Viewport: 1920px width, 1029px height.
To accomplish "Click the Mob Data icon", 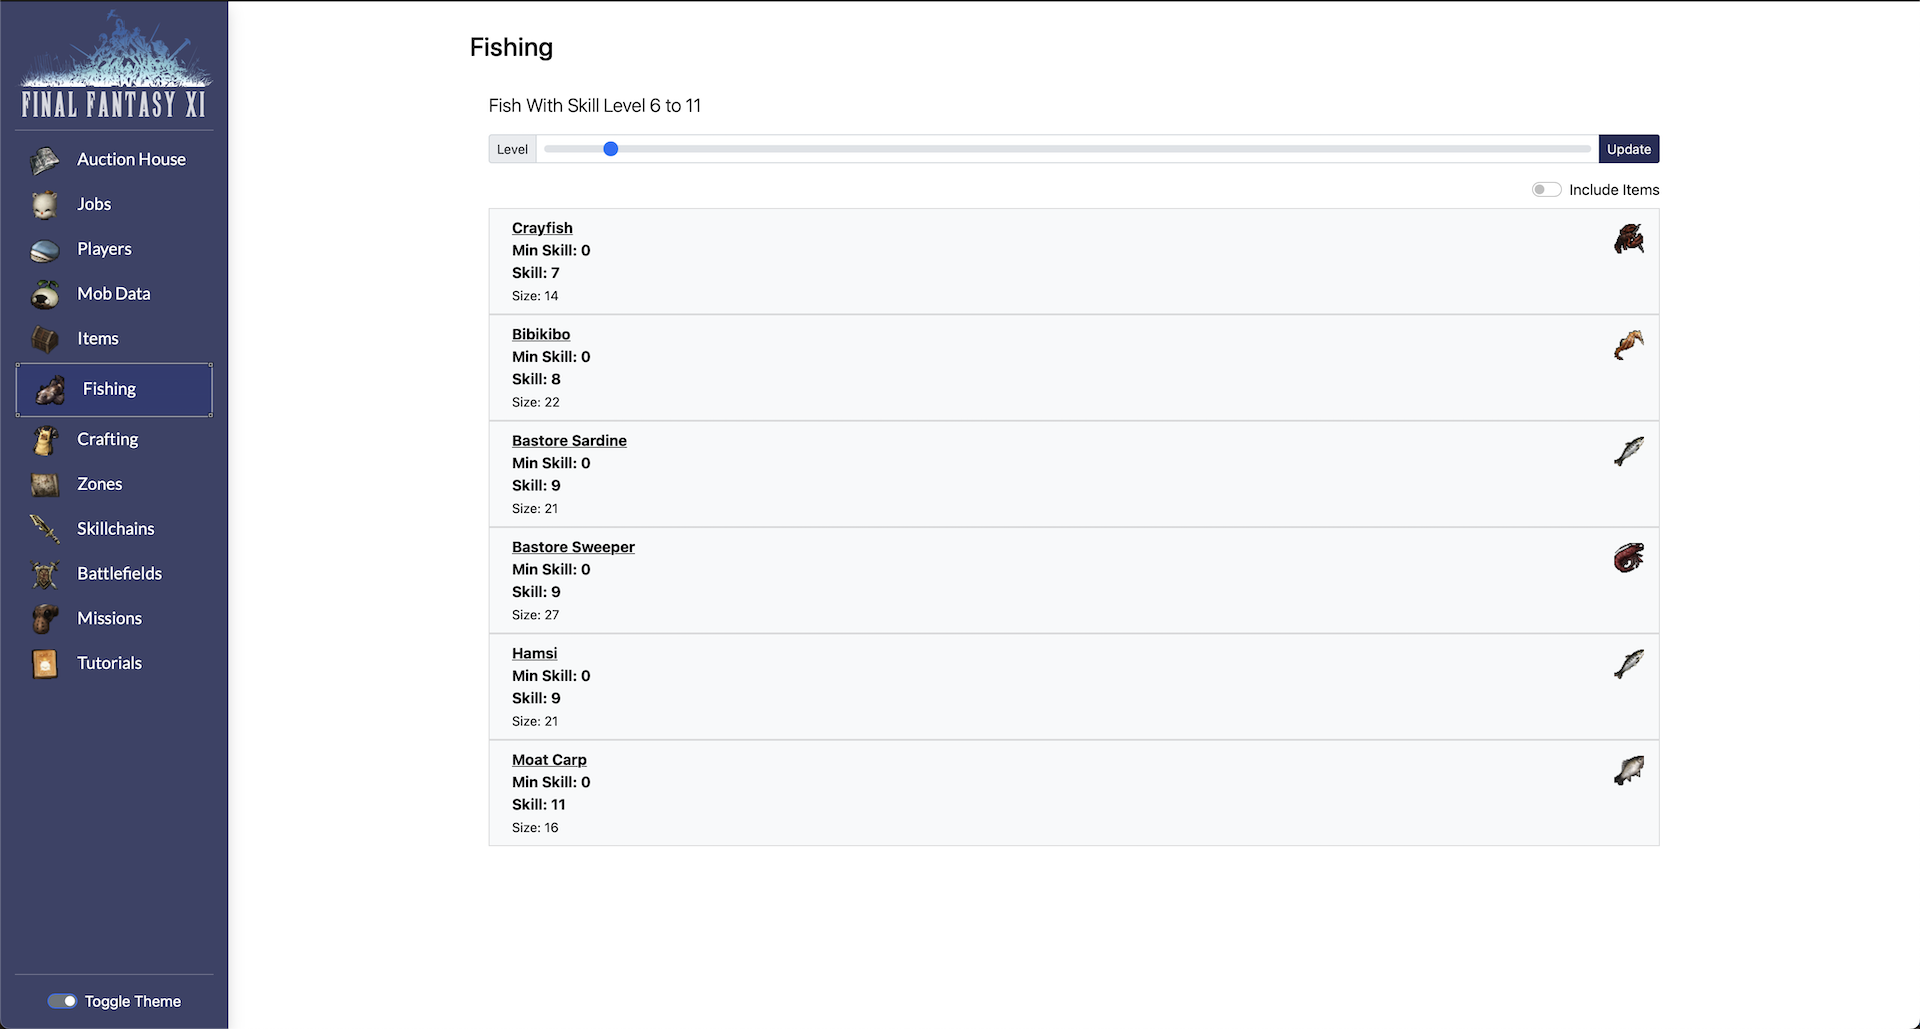I will click(45, 295).
